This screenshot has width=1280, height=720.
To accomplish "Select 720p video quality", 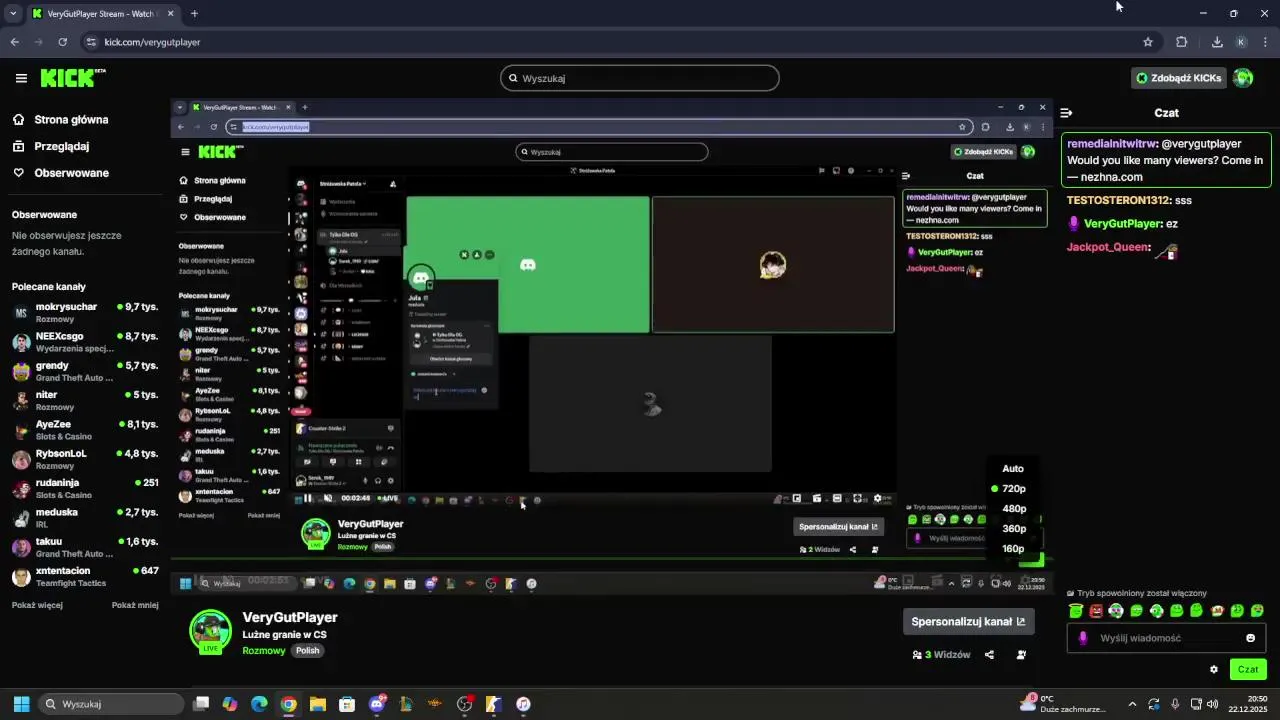I will tap(1013, 489).
